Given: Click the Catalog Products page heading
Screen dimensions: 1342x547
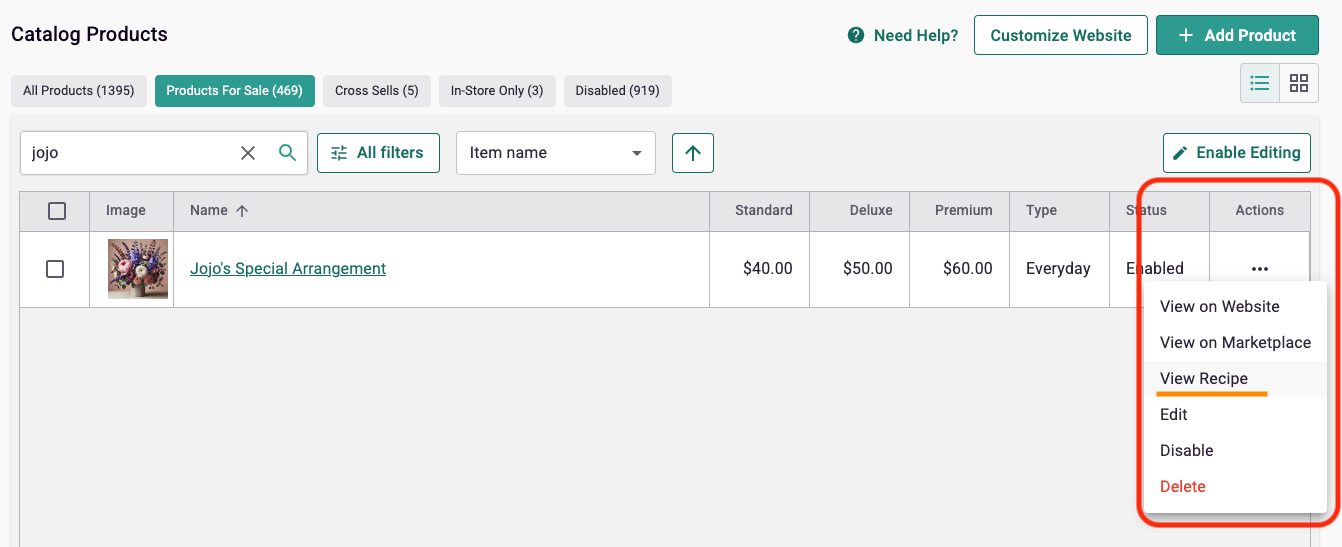Looking at the screenshot, I should 89,35.
